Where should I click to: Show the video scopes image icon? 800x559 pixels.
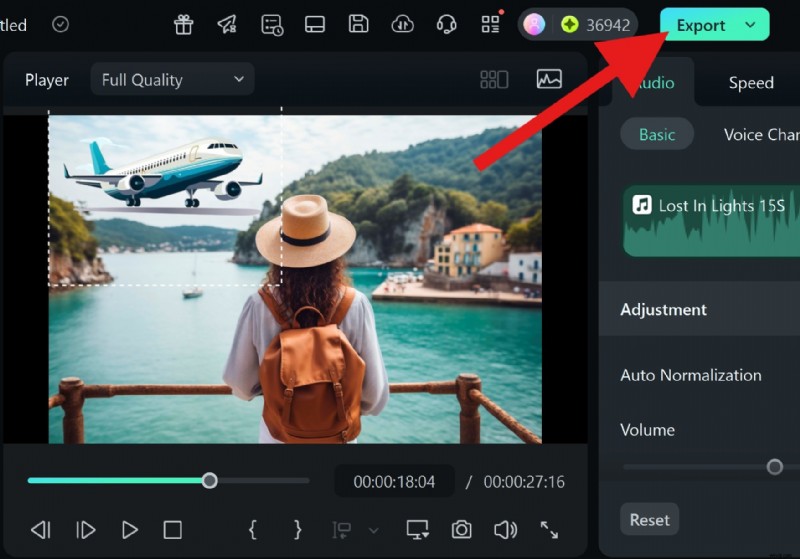point(549,79)
